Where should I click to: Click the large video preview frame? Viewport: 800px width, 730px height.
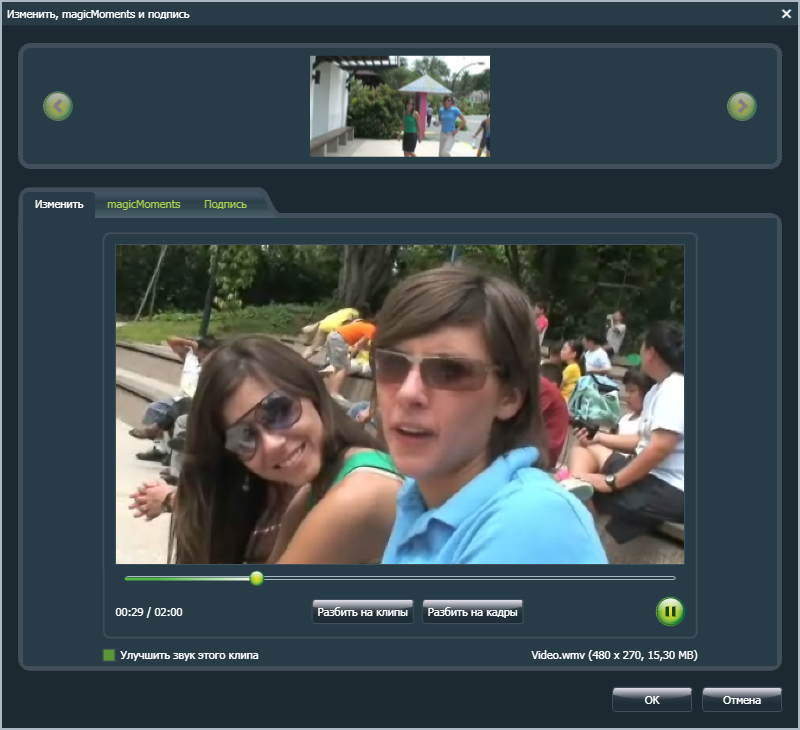point(399,404)
